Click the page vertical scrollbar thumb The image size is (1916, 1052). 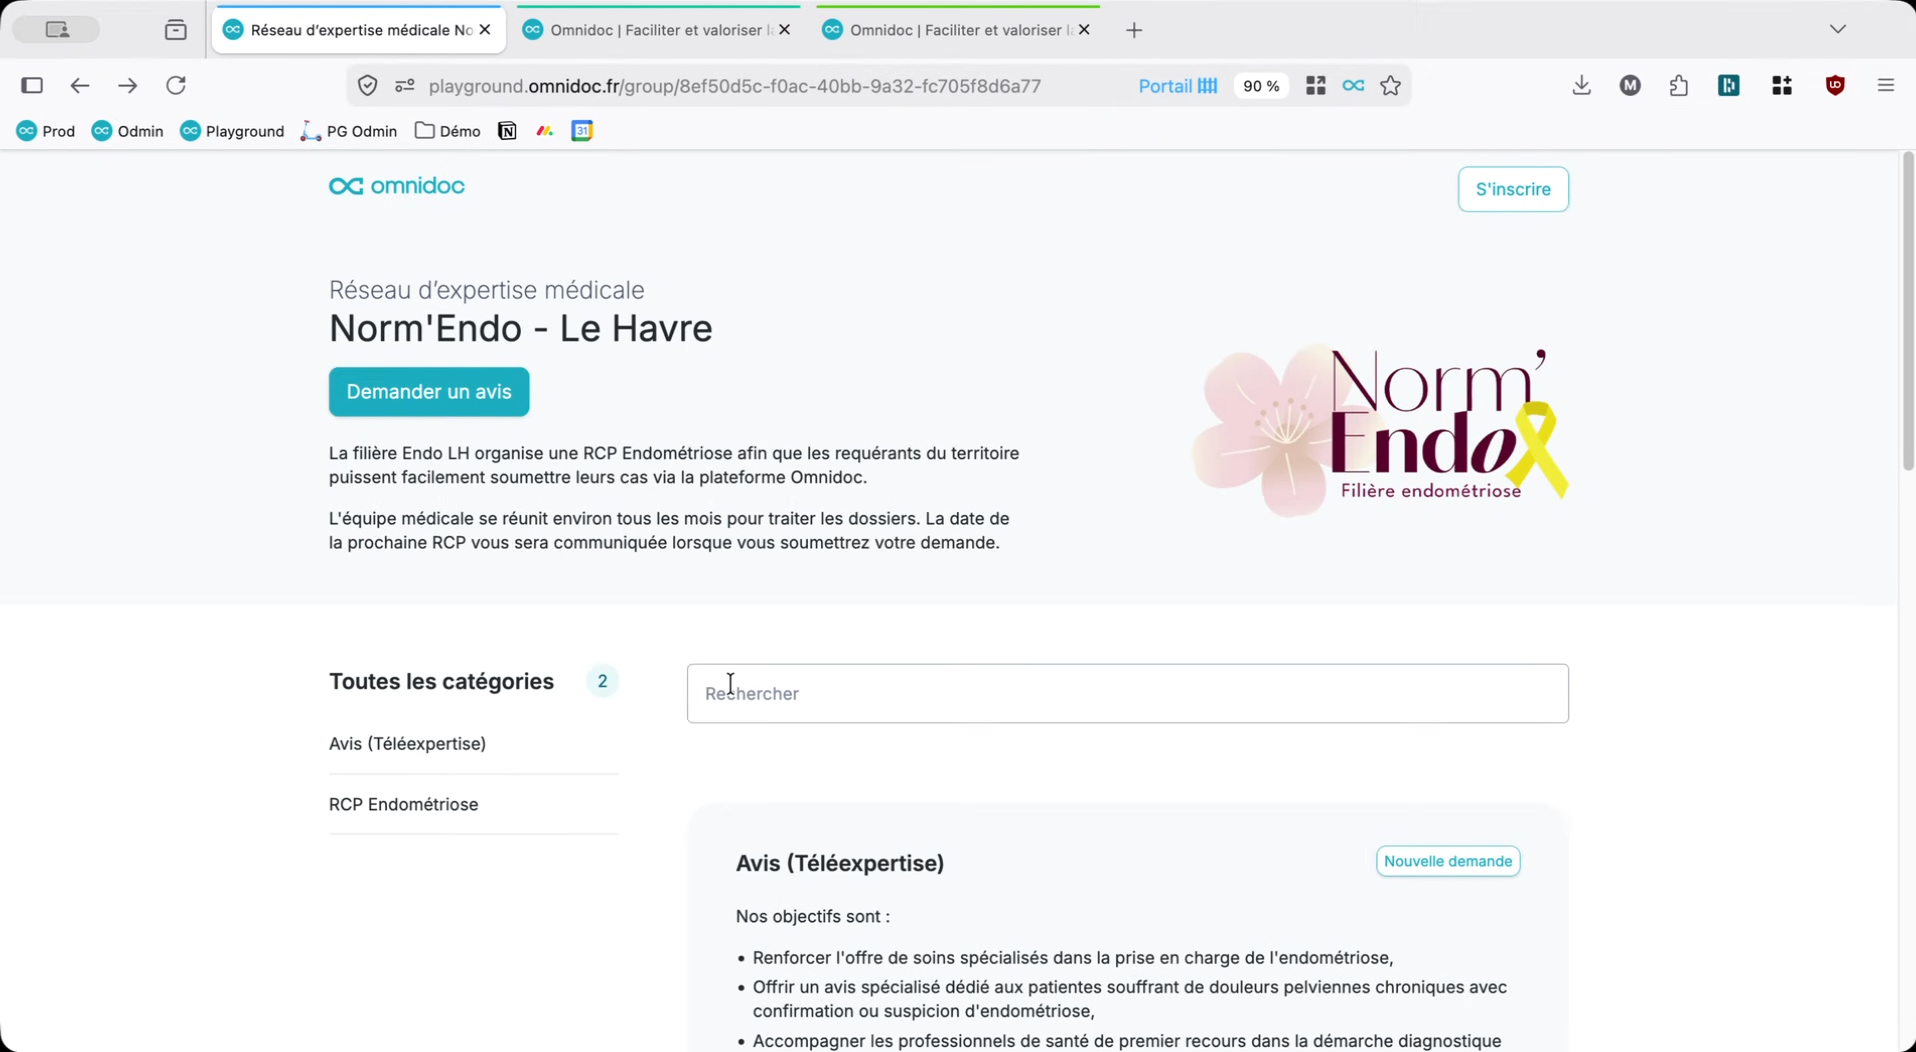[1908, 312]
